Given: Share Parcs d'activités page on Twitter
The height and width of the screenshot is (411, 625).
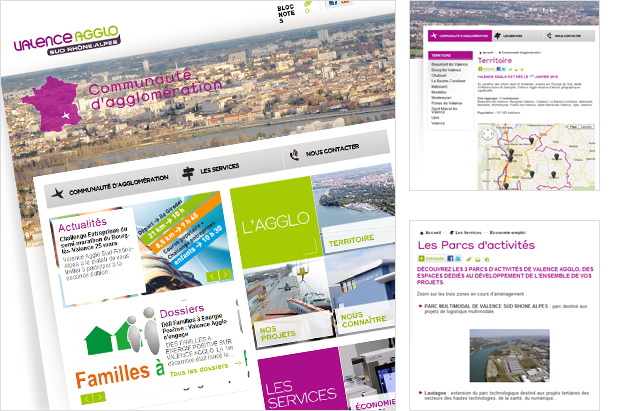Looking at the screenshot, I should click(x=458, y=259).
